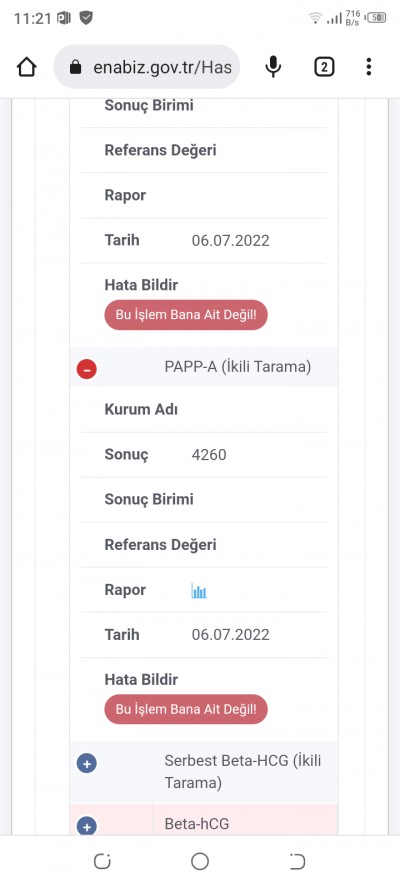Viewport: 400px width, 888px height.
Task: Click the first Bu İşlem Bana Ait Değil! button
Action: click(x=186, y=315)
